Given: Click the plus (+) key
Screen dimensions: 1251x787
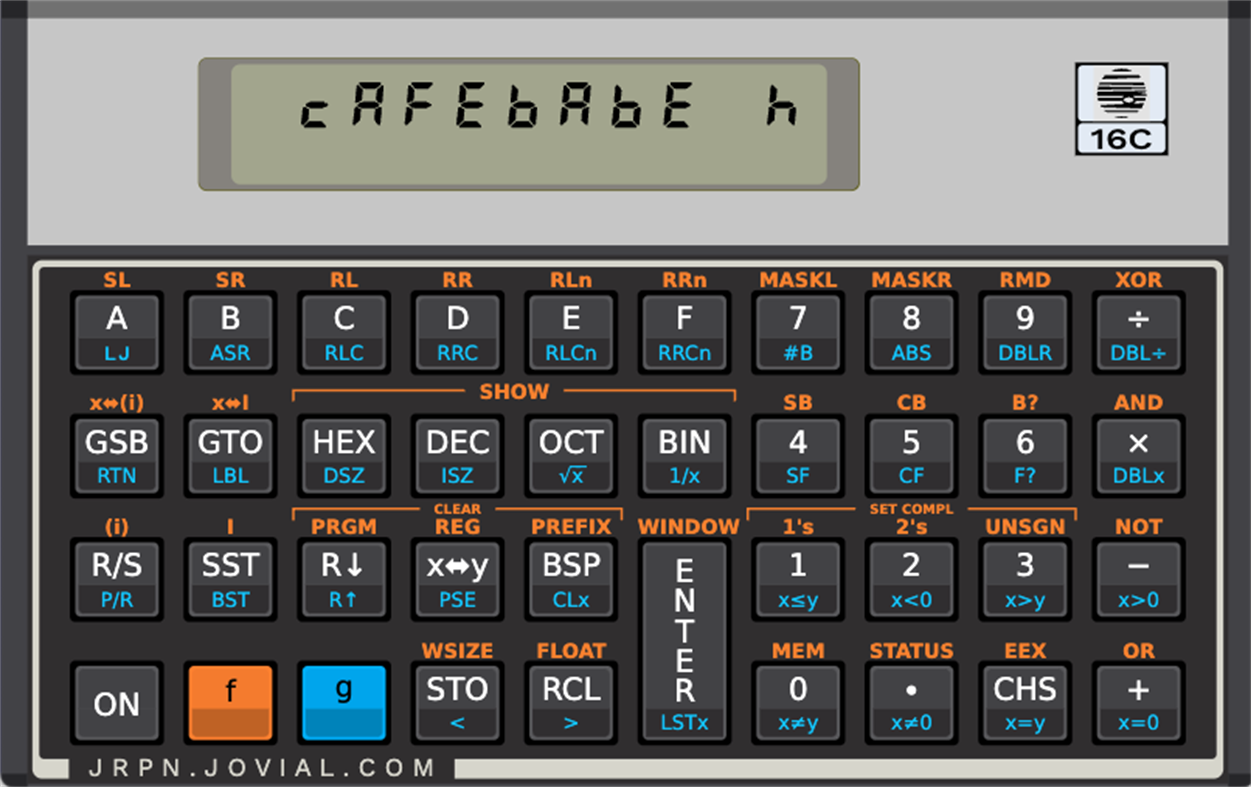Looking at the screenshot, I should coord(1138,702).
